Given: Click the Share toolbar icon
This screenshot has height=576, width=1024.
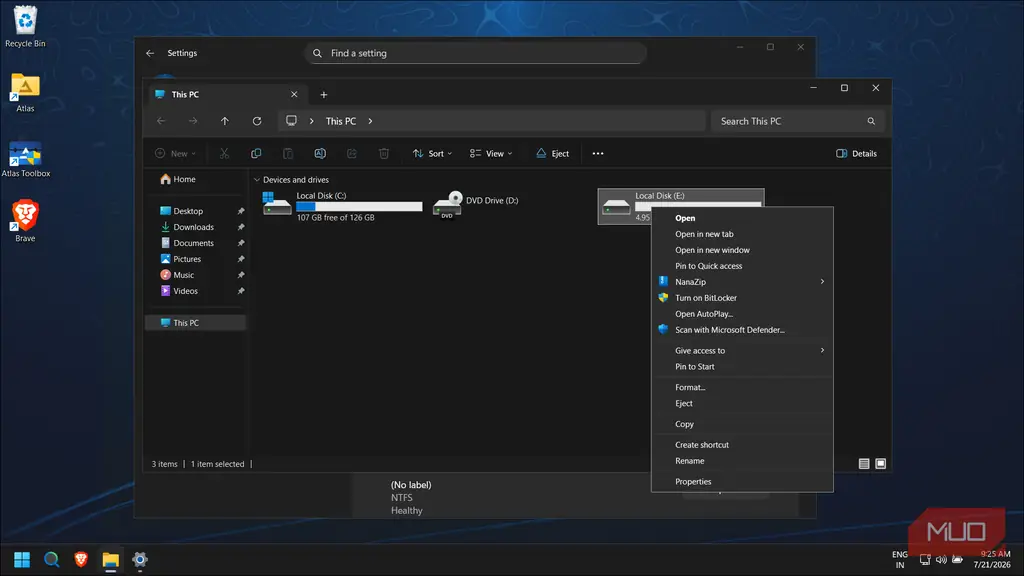Looking at the screenshot, I should click(x=352, y=153).
